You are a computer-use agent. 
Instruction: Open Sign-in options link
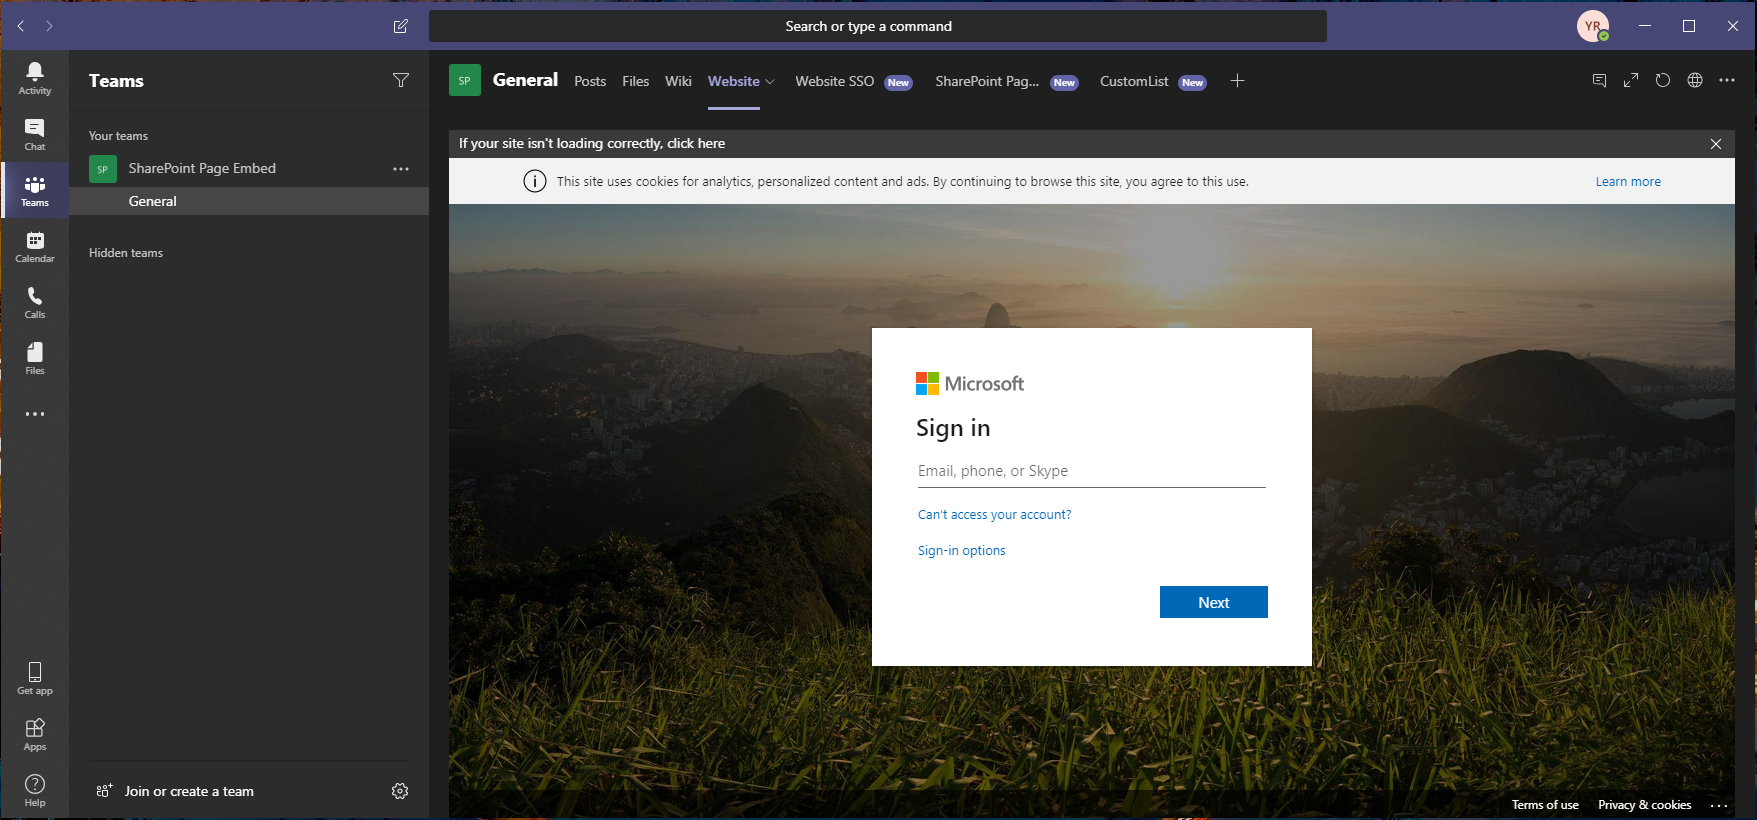click(962, 551)
